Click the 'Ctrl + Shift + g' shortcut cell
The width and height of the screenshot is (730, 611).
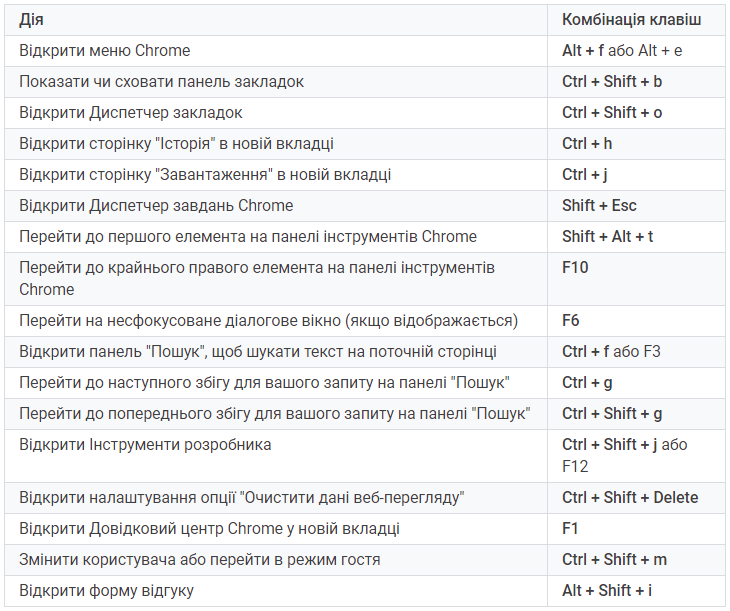636,414
